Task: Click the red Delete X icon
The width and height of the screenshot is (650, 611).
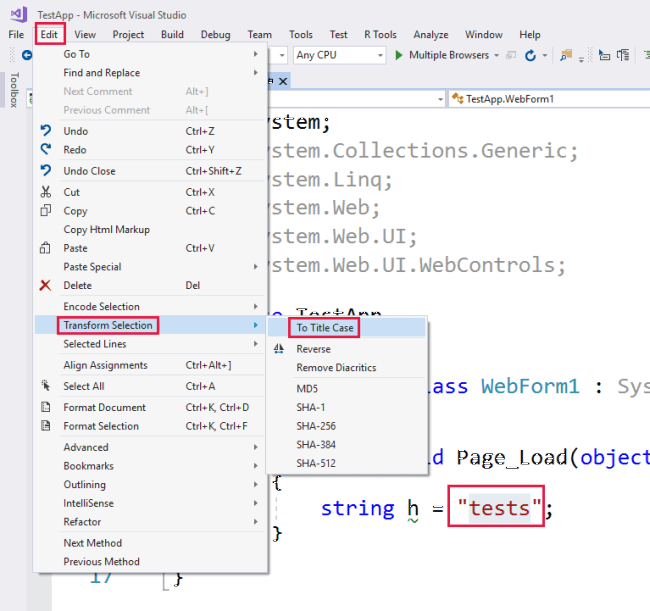Action: click(x=45, y=285)
